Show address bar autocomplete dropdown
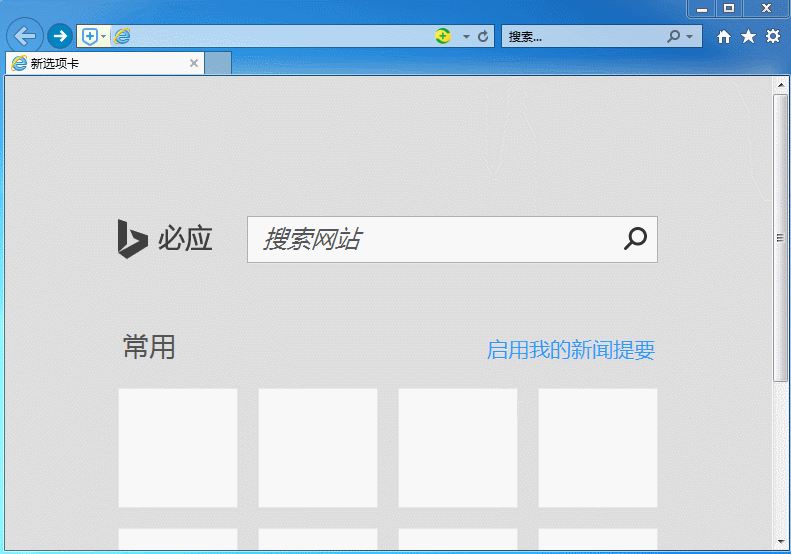Screen dimensions: 791x554 click(x=466, y=36)
